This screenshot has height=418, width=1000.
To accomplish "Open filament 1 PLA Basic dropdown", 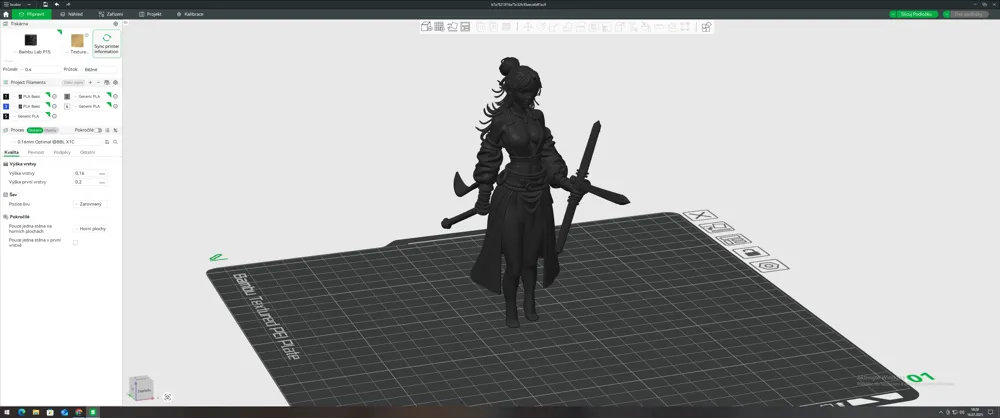I will click(31, 96).
